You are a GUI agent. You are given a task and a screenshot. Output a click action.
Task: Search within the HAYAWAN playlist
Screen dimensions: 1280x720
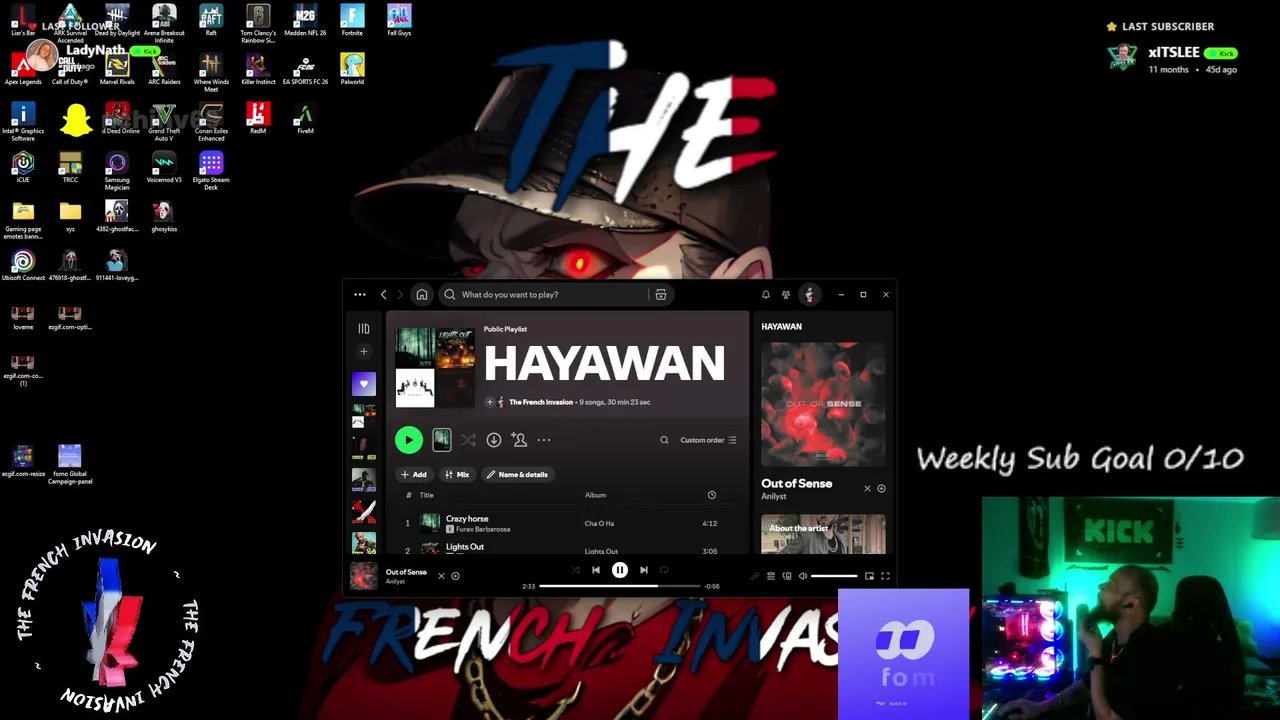point(664,440)
